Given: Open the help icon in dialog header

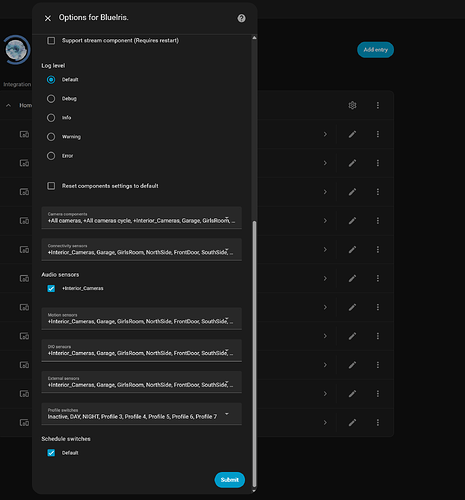Looking at the screenshot, I should [241, 18].
